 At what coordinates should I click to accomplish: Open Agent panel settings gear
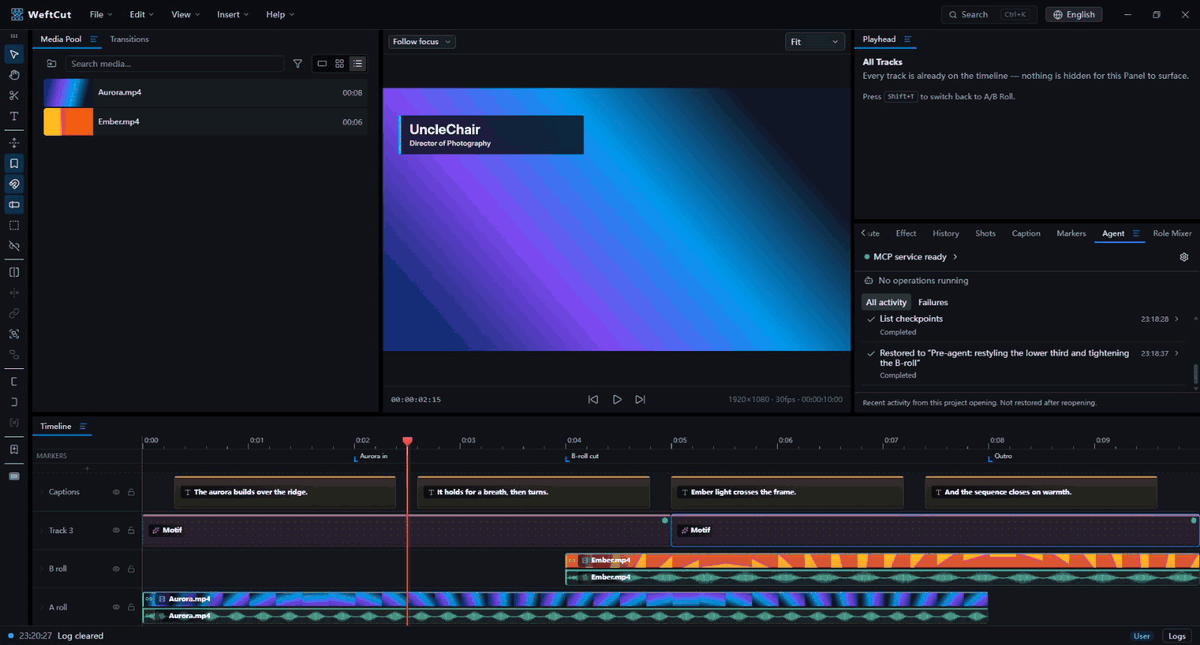[1184, 257]
